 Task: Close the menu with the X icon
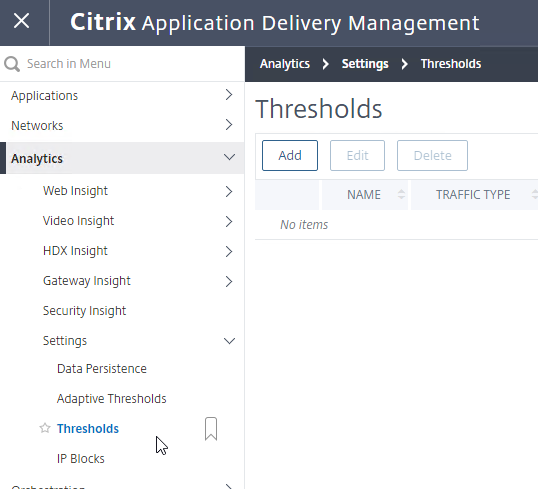click(21, 21)
